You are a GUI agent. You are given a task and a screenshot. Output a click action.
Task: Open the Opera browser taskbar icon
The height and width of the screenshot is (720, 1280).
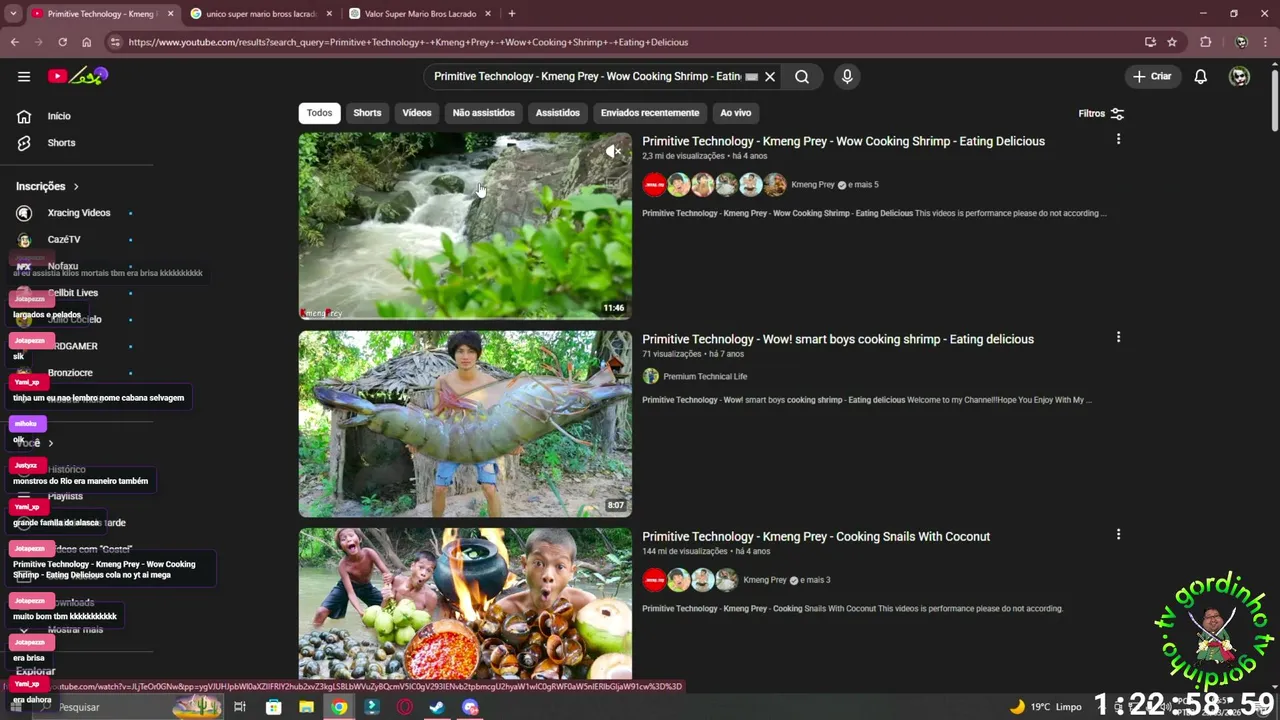[405, 707]
